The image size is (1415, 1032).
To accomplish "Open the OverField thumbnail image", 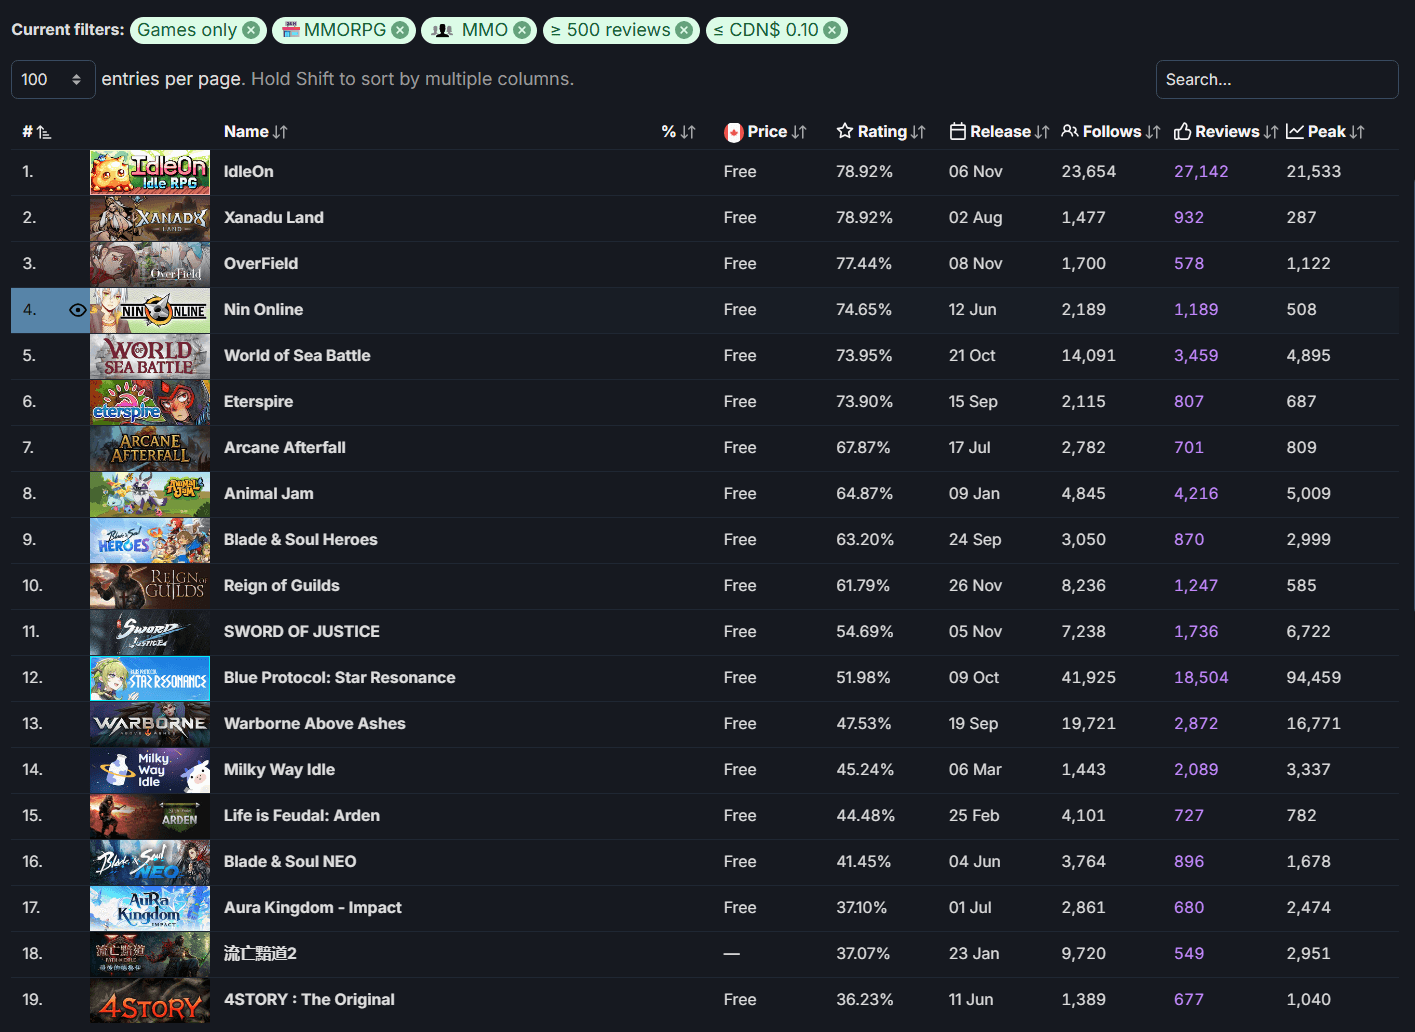I will (x=150, y=264).
